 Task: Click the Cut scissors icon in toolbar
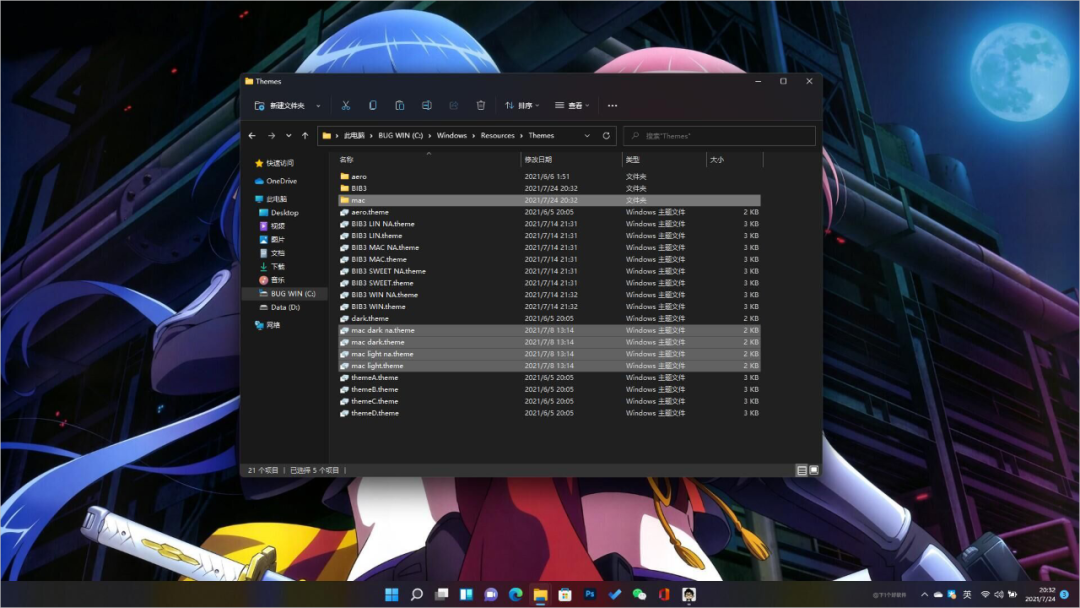[x=345, y=105]
